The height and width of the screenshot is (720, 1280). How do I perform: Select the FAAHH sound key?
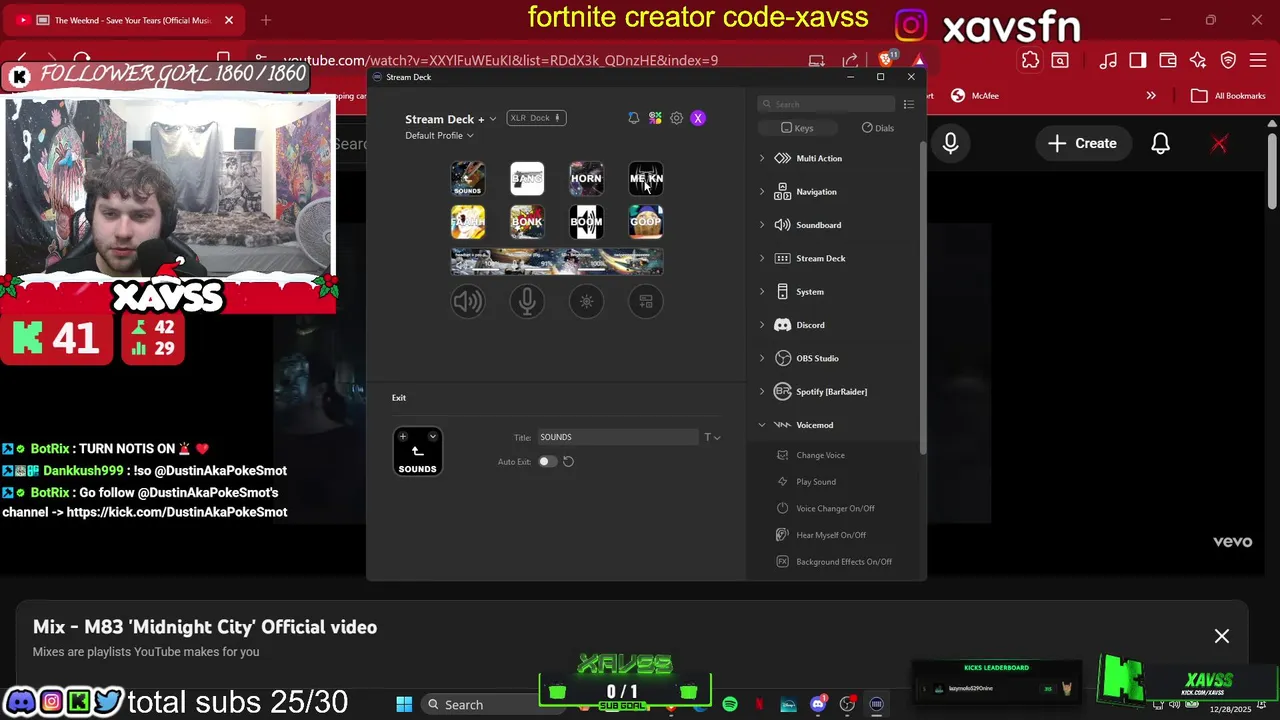[x=467, y=222]
